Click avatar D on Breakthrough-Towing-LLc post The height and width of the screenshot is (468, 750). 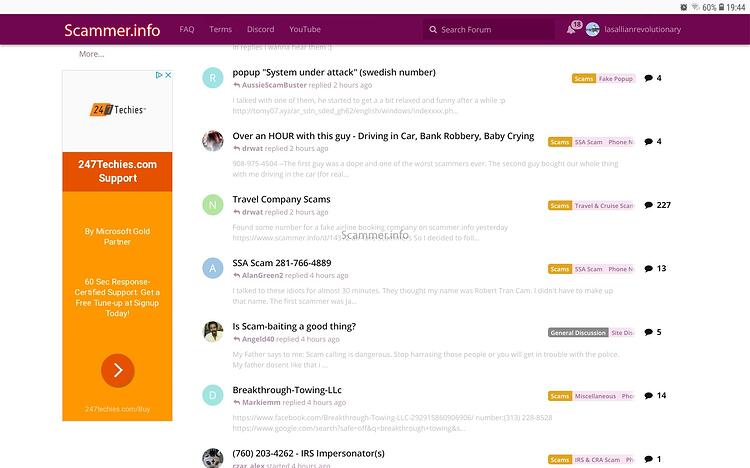tap(213, 395)
